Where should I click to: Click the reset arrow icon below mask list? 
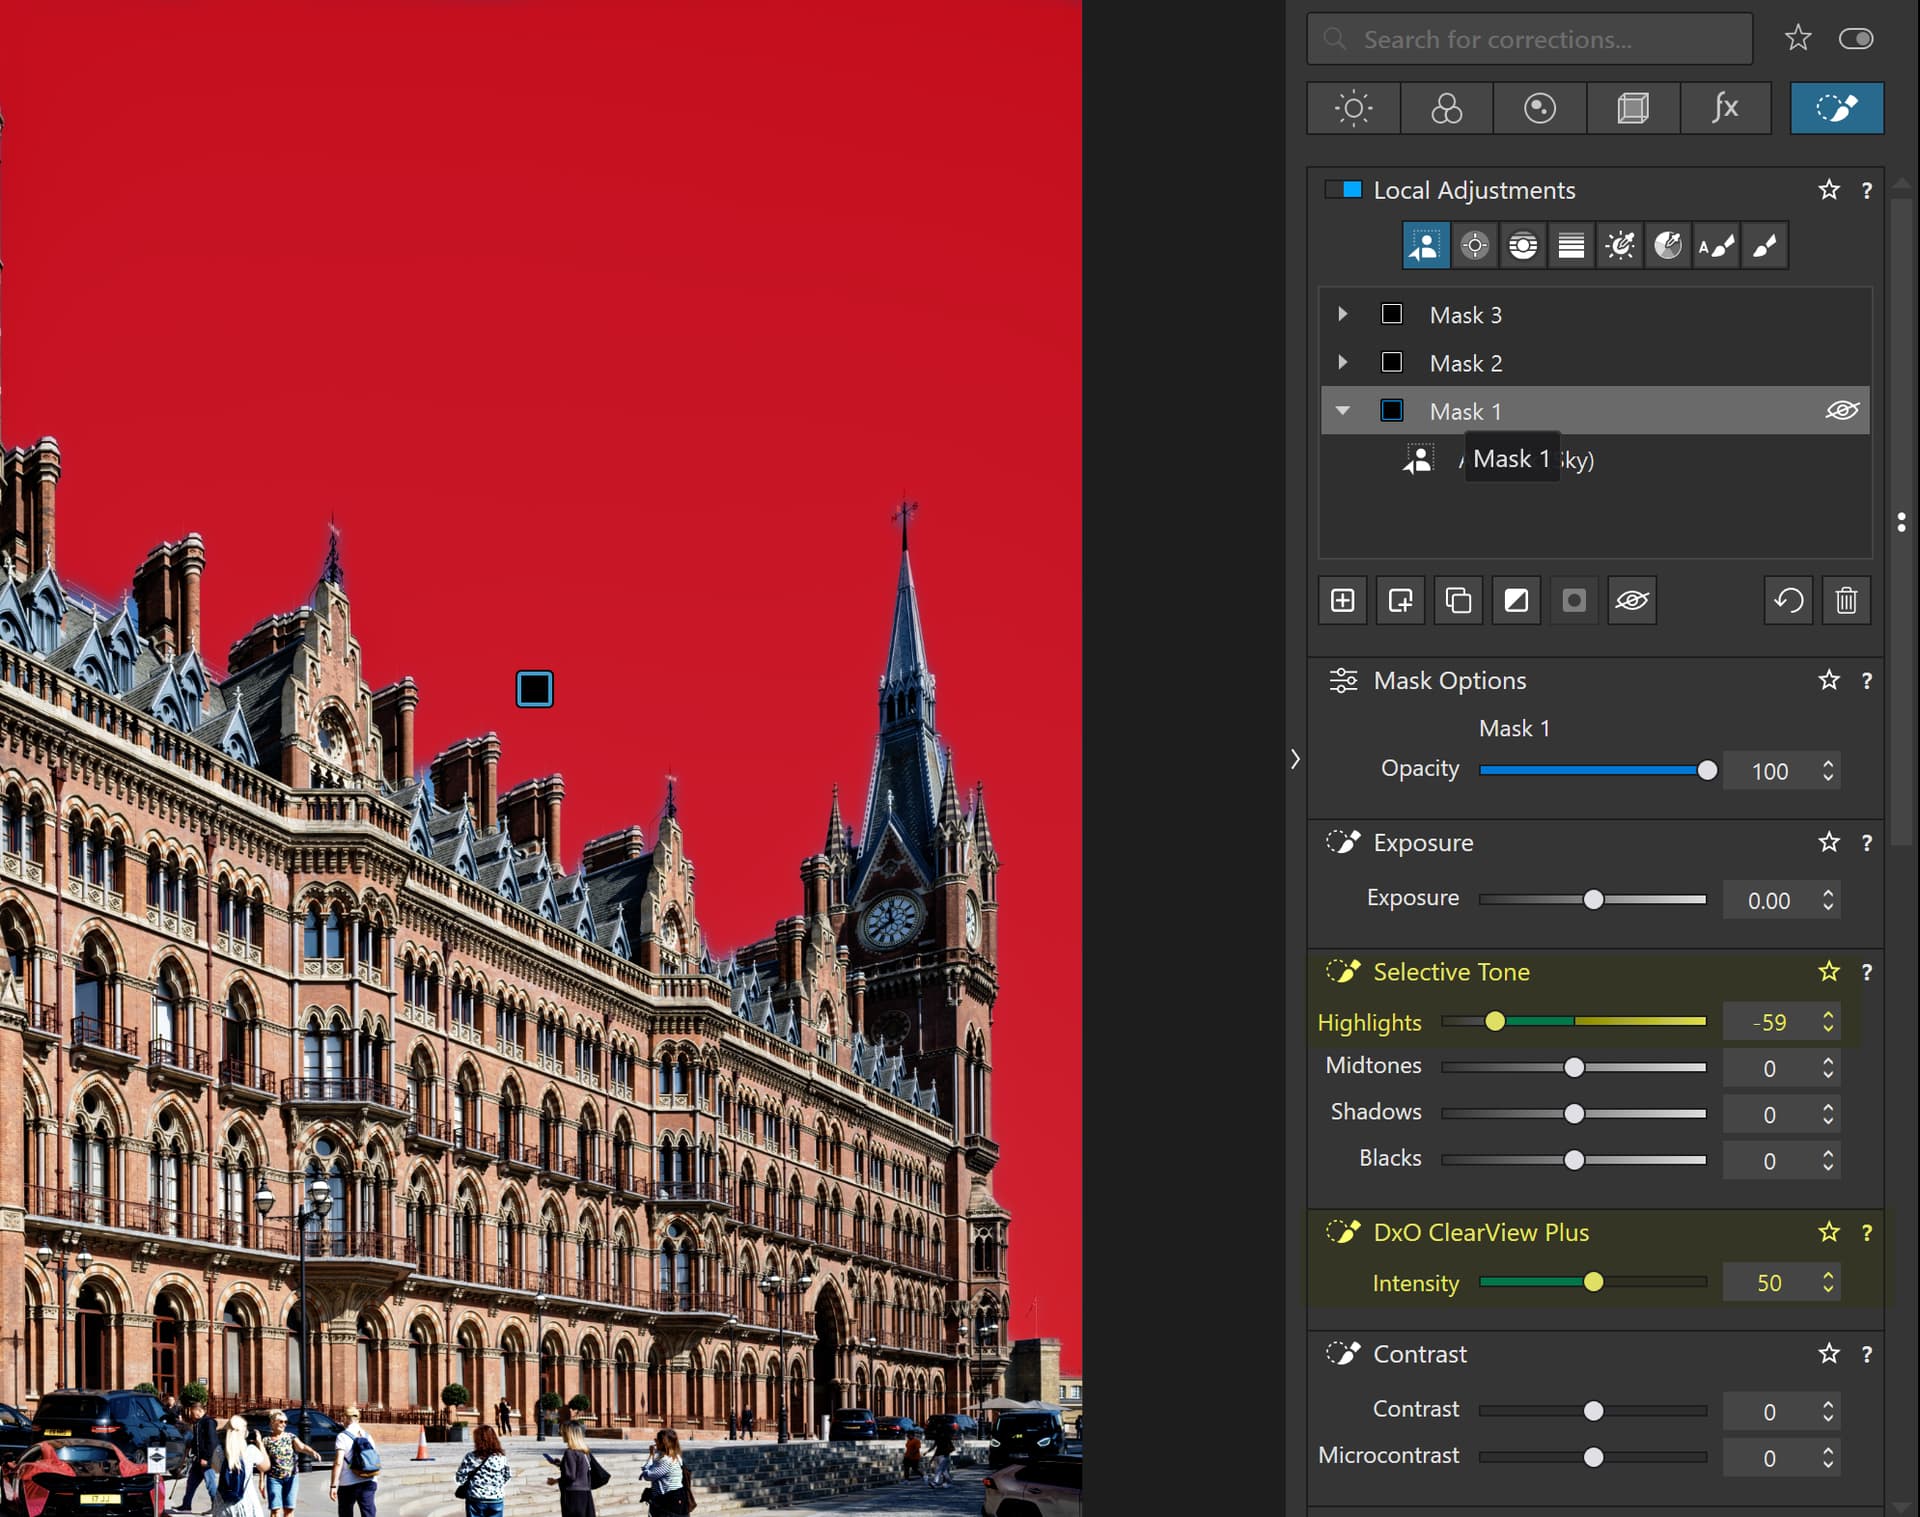(x=1788, y=601)
